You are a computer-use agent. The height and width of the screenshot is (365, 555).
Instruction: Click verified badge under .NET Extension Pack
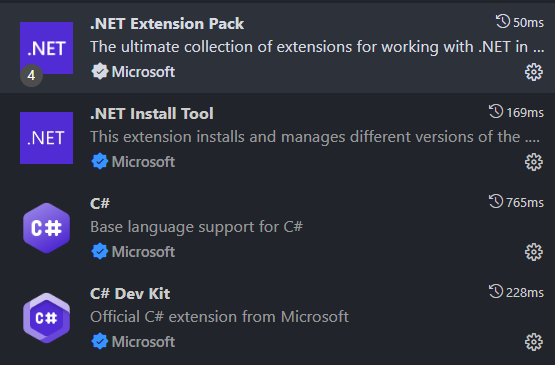(x=99, y=72)
